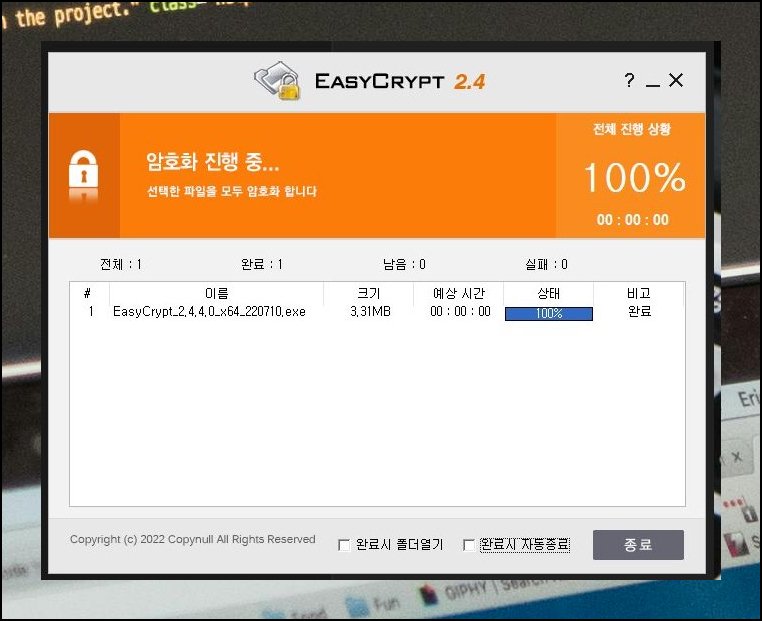Click the 실패 : 0 counter
The height and width of the screenshot is (621, 762).
[x=546, y=264]
